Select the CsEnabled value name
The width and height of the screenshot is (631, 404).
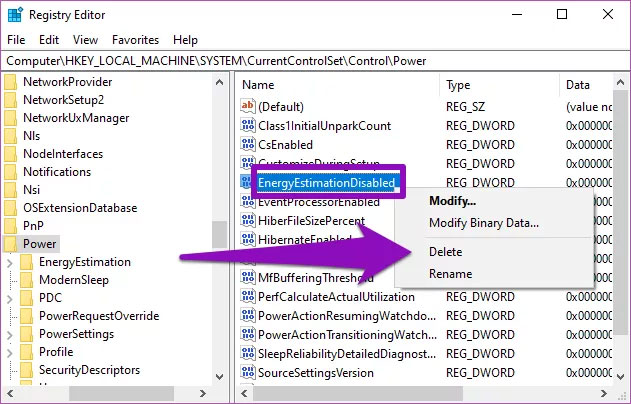pyautogui.click(x=285, y=144)
